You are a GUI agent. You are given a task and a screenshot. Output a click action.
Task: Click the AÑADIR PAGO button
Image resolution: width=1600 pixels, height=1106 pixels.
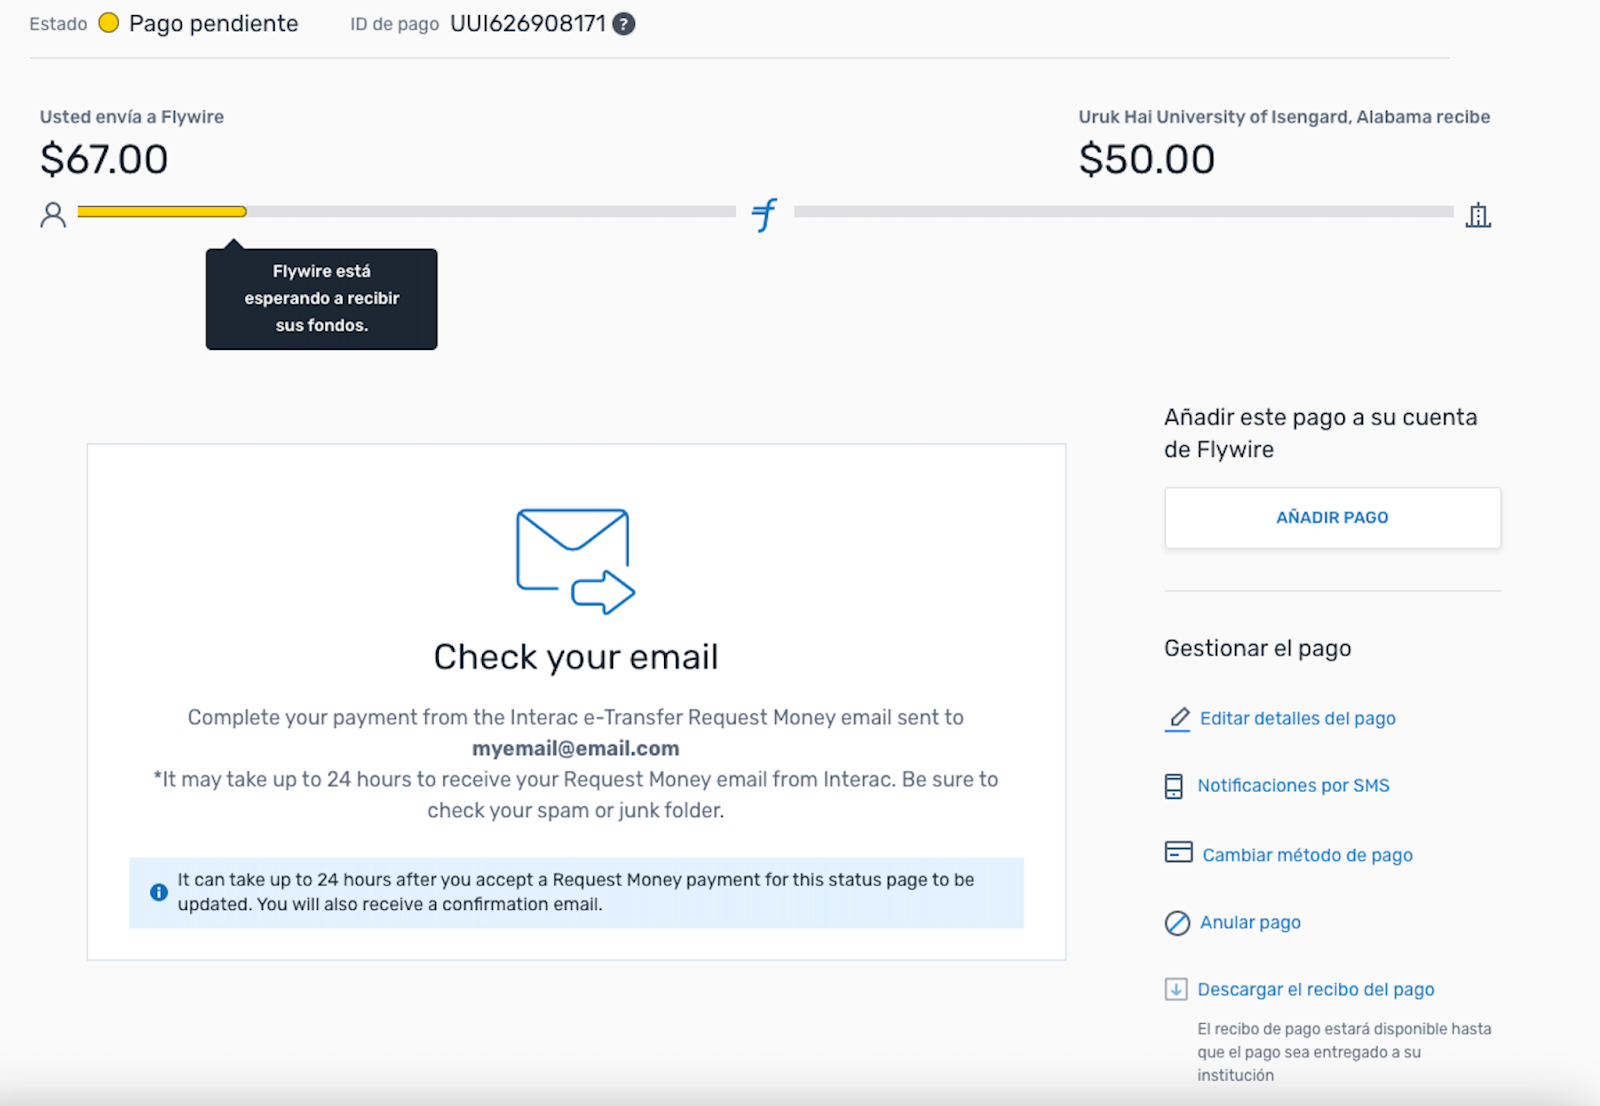pyautogui.click(x=1332, y=518)
